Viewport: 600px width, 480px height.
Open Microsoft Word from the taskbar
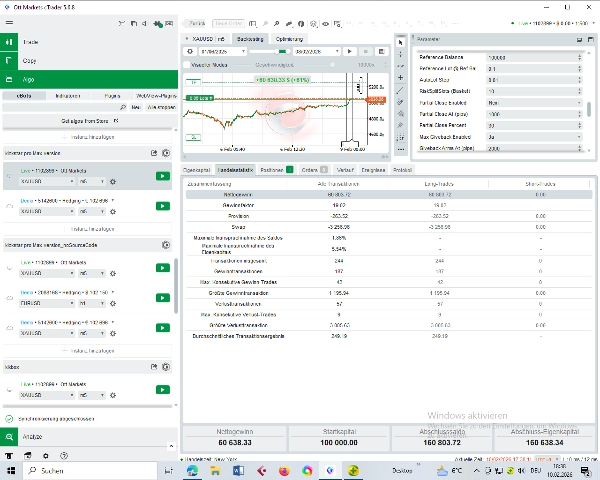pyautogui.click(x=238, y=470)
